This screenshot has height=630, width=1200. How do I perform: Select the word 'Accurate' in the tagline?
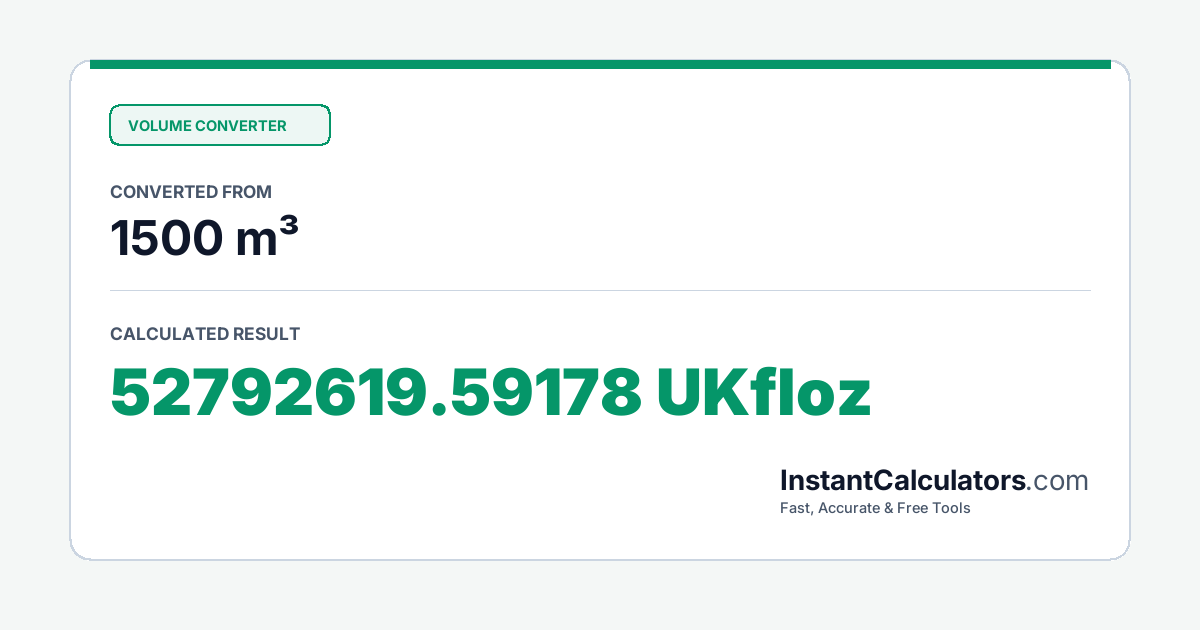[x=850, y=508]
